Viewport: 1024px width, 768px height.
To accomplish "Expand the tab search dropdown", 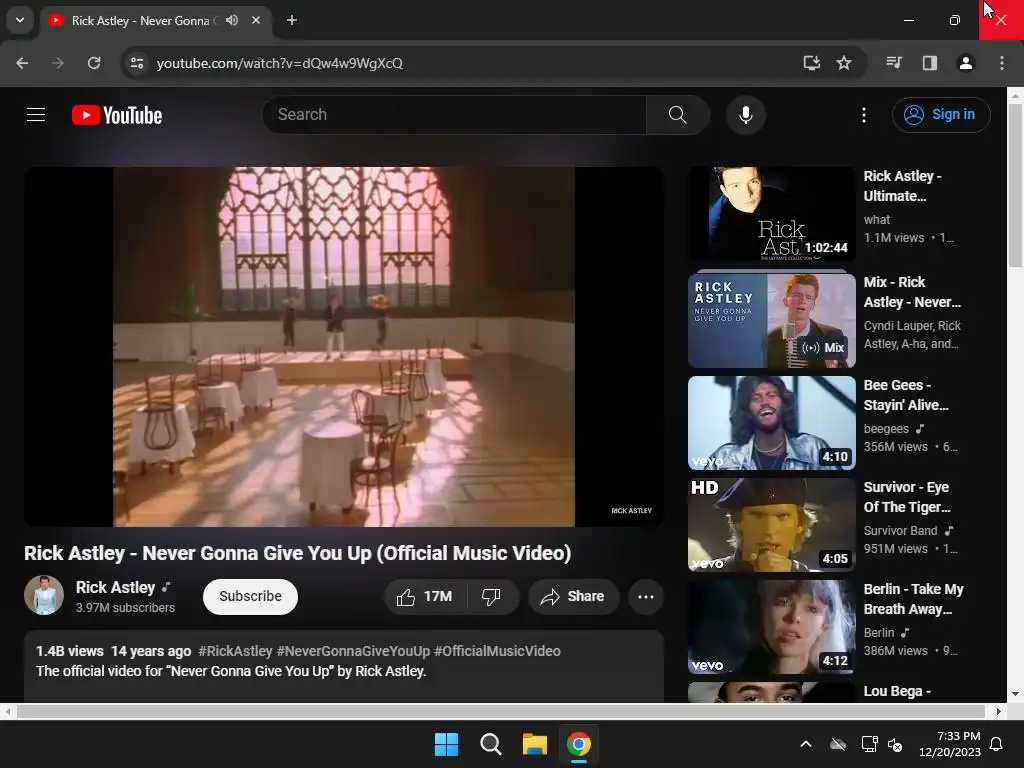I will 20,20.
